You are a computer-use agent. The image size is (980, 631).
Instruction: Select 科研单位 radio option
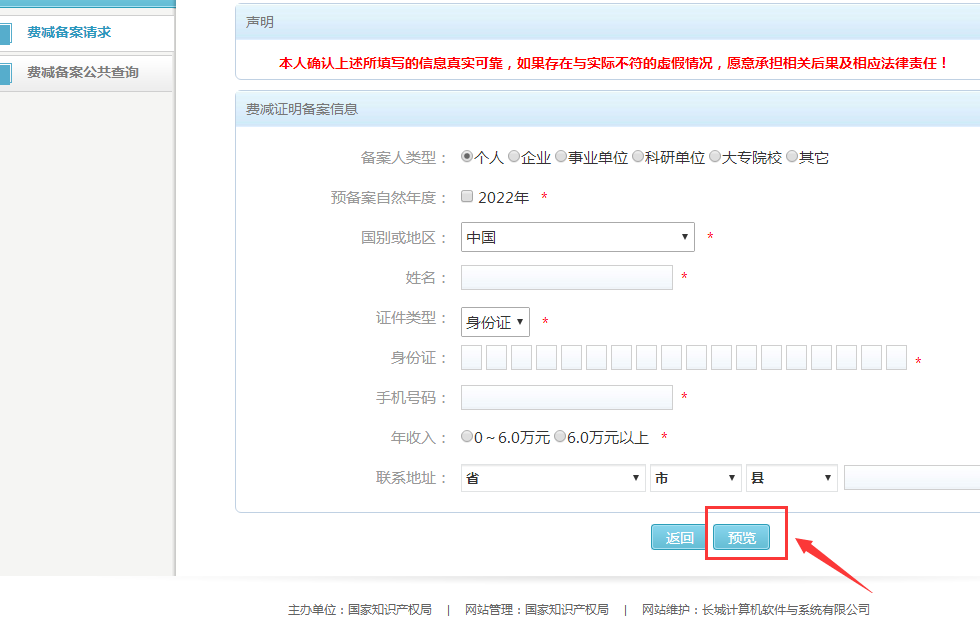point(638,157)
